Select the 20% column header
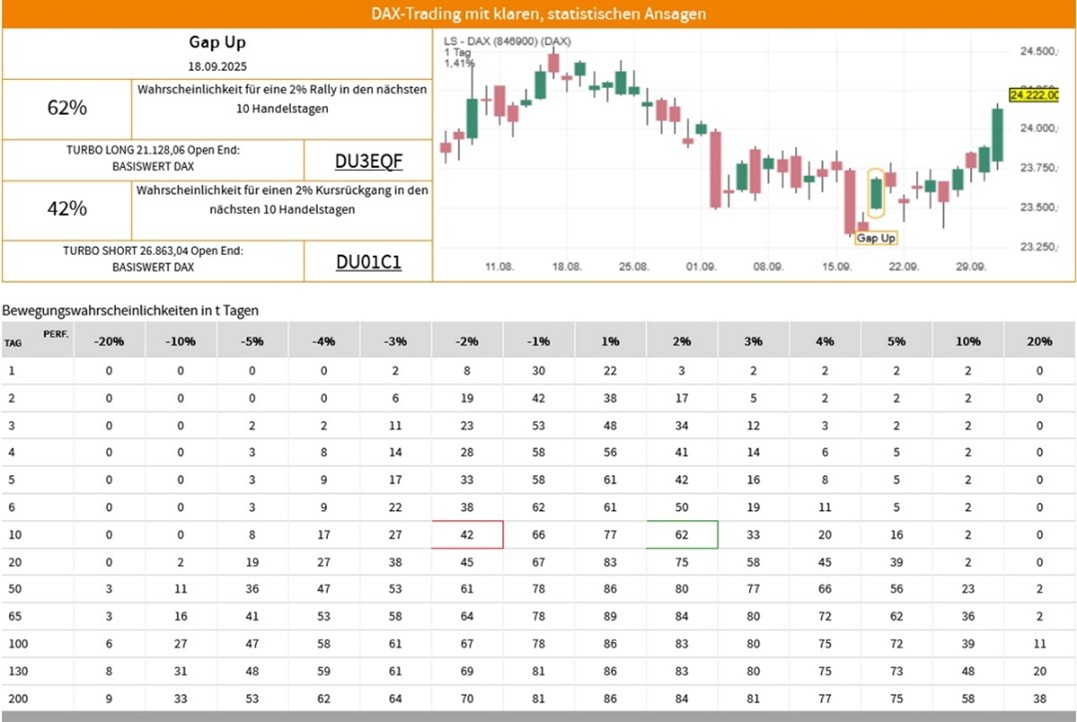Image resolution: width=1077 pixels, height=722 pixels. [x=1039, y=341]
